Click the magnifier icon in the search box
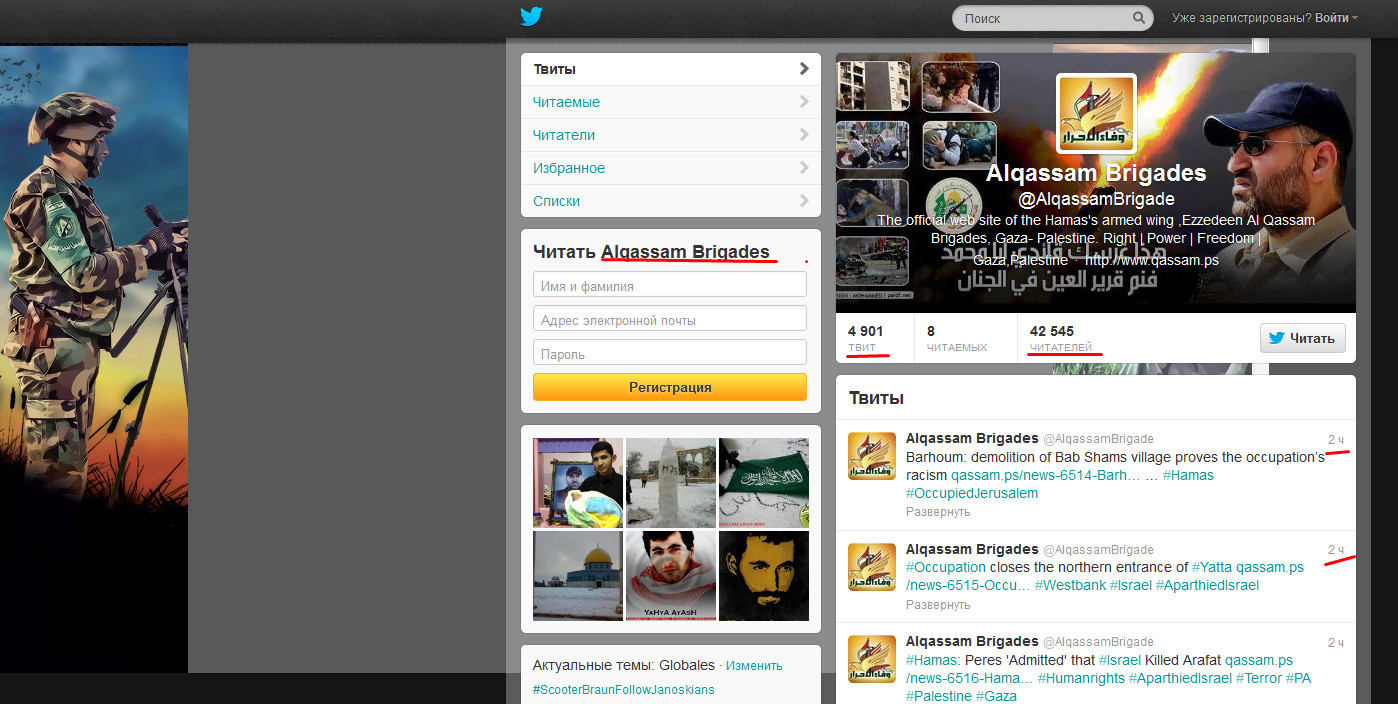The height and width of the screenshot is (704, 1398). [1138, 18]
